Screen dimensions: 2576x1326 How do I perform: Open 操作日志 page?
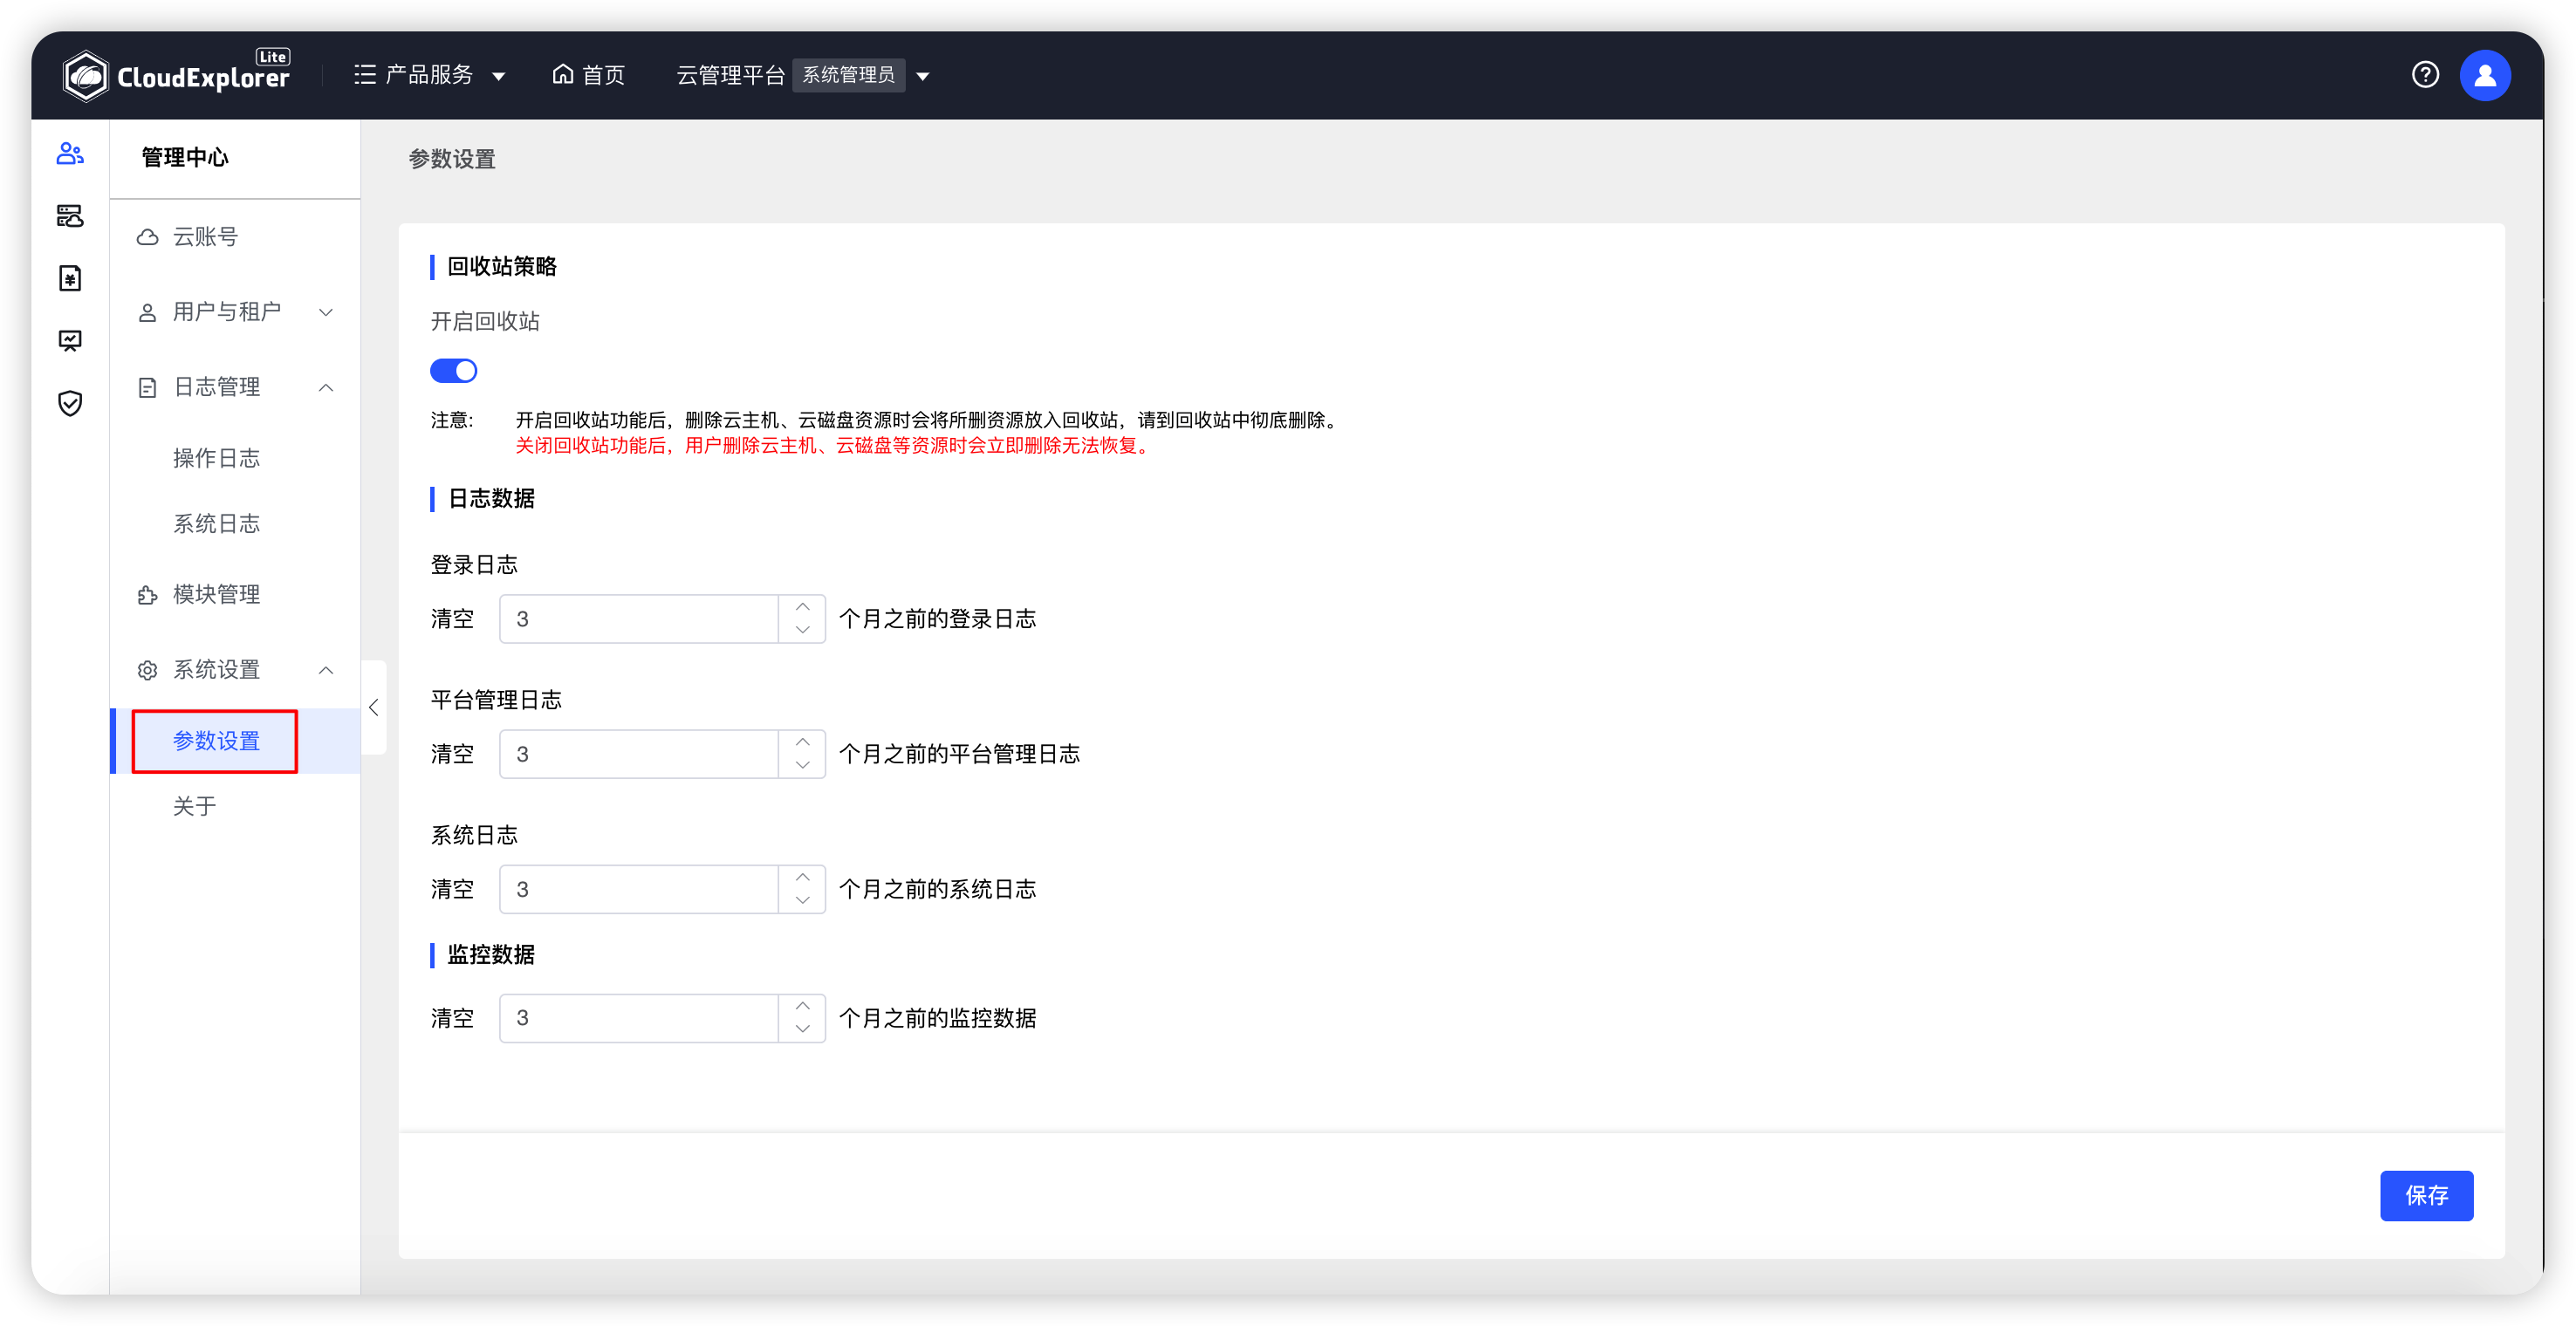click(216, 458)
